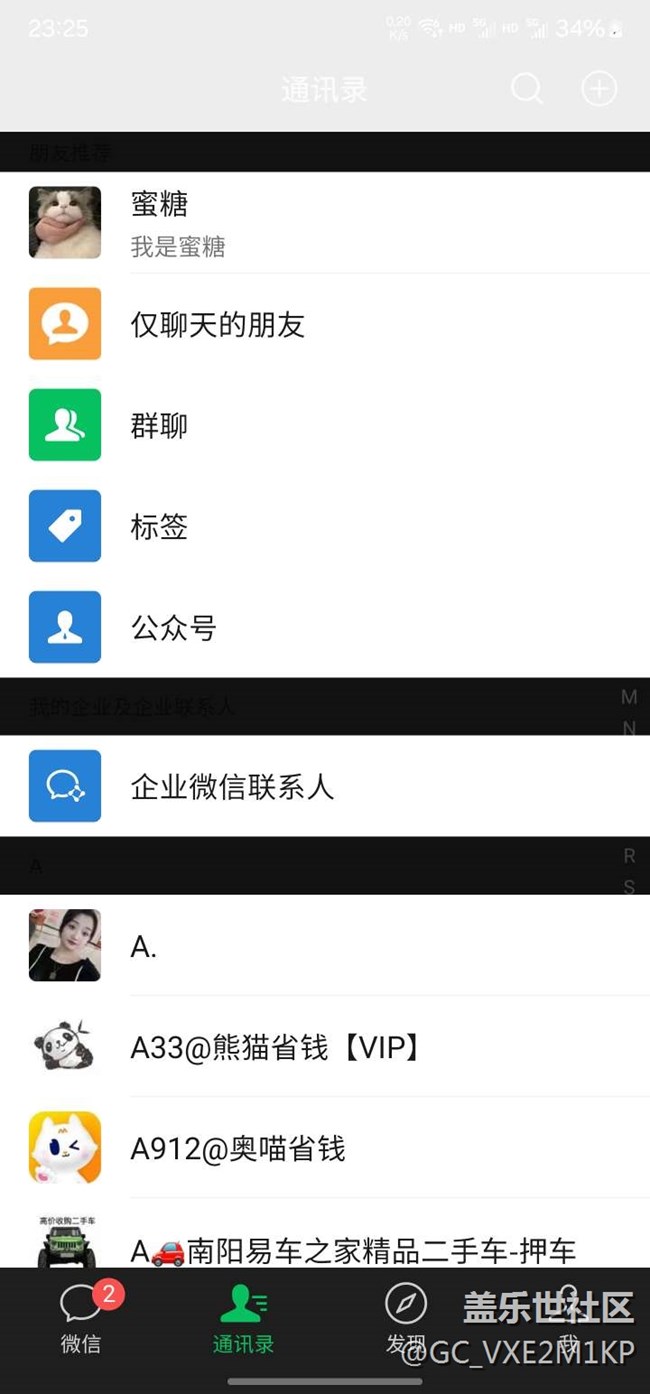Open the official accounts icon
650x1394 pixels.
point(65,626)
